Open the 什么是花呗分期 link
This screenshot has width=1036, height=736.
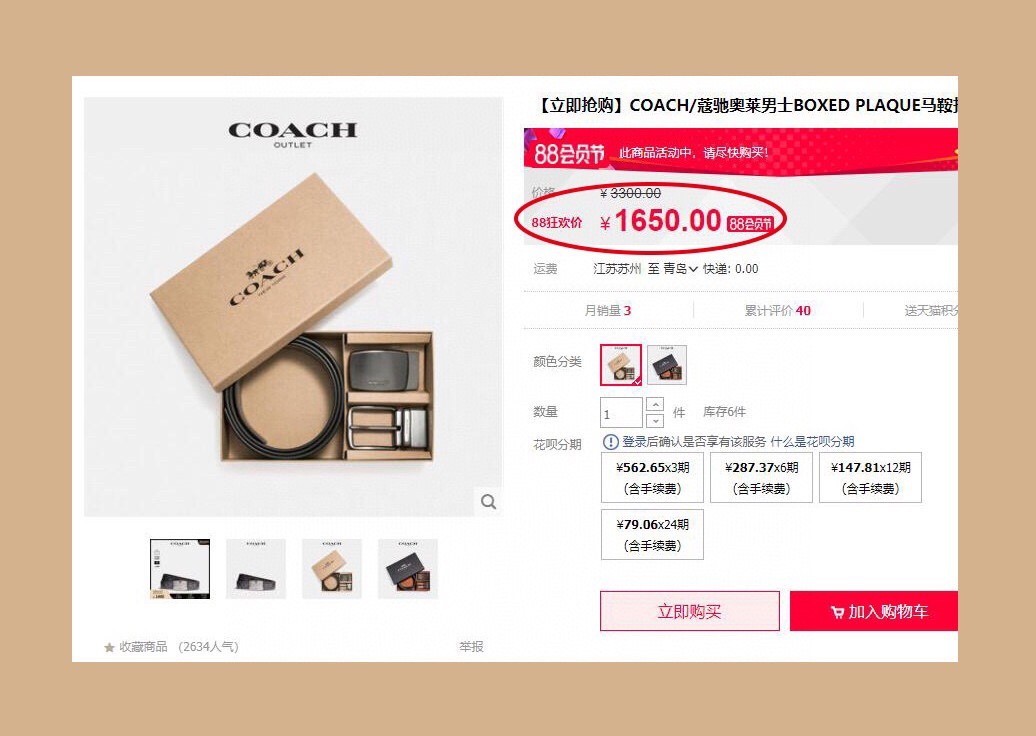pos(812,441)
